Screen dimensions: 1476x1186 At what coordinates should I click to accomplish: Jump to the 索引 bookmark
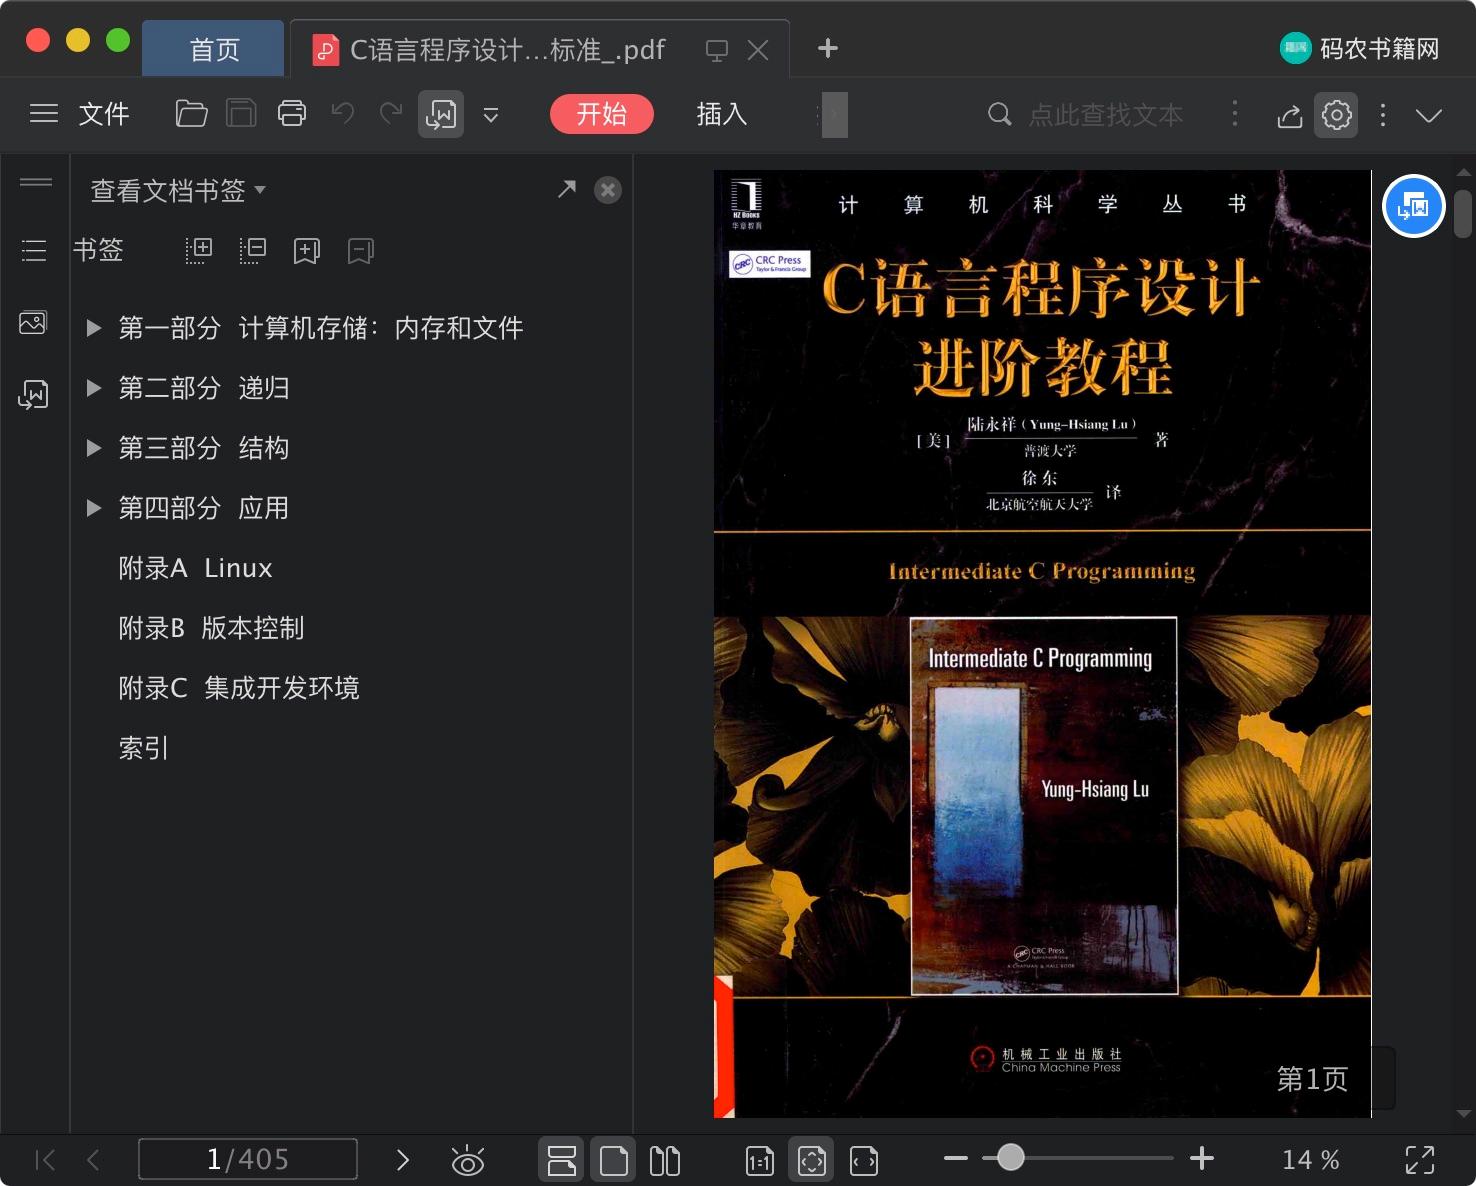pos(144,748)
